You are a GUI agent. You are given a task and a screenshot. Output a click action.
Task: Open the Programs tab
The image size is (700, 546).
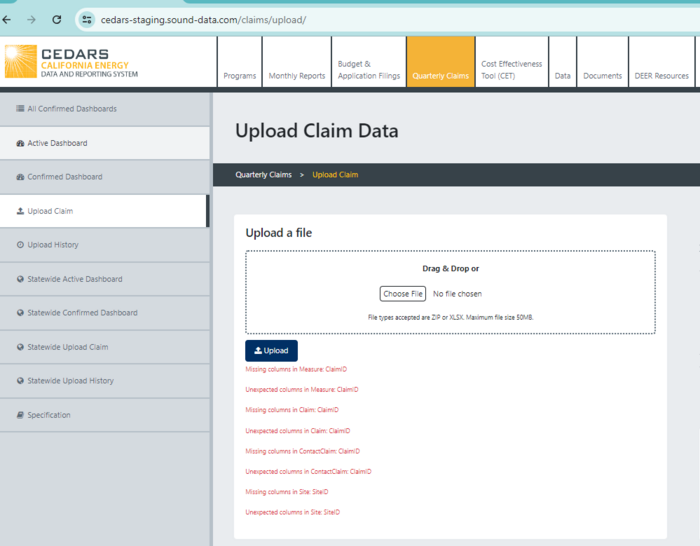(240, 76)
